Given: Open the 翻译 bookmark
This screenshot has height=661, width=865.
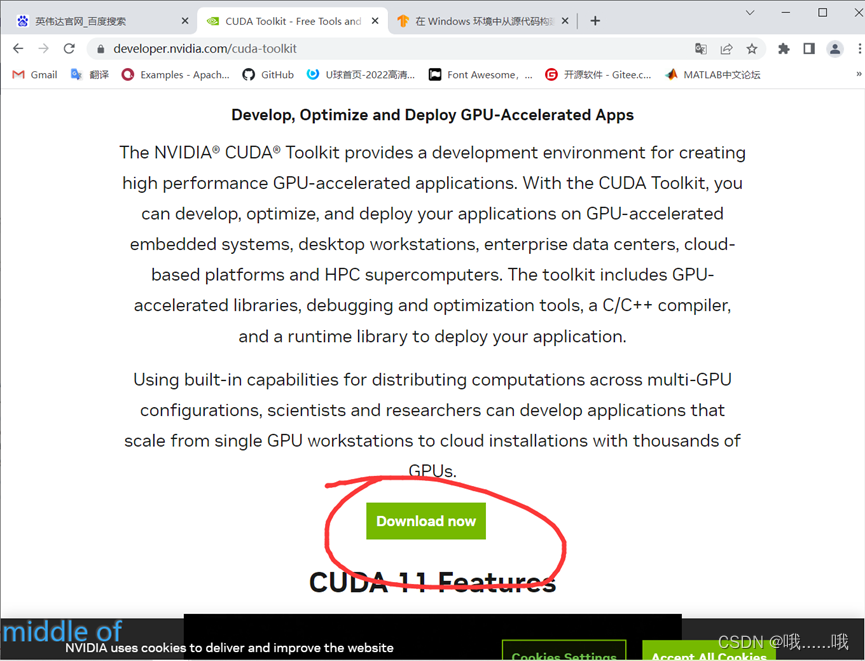Looking at the screenshot, I should (x=90, y=74).
